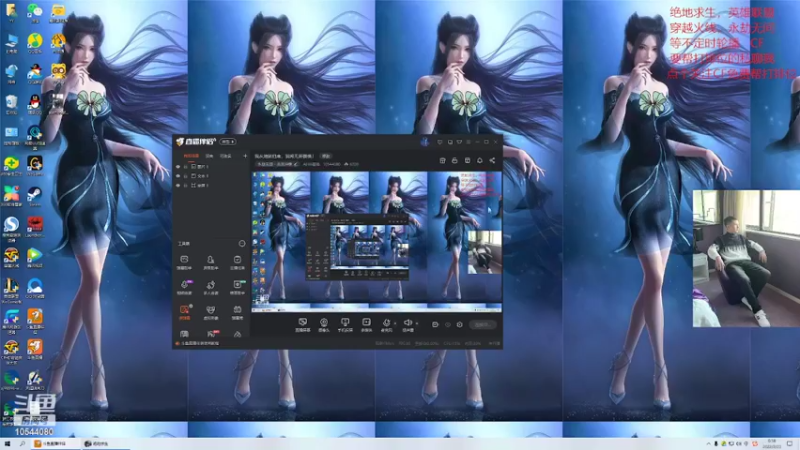800x450 pixels.
Task: Click the microphone icon in the streaming toolbar
Action: tap(386, 323)
